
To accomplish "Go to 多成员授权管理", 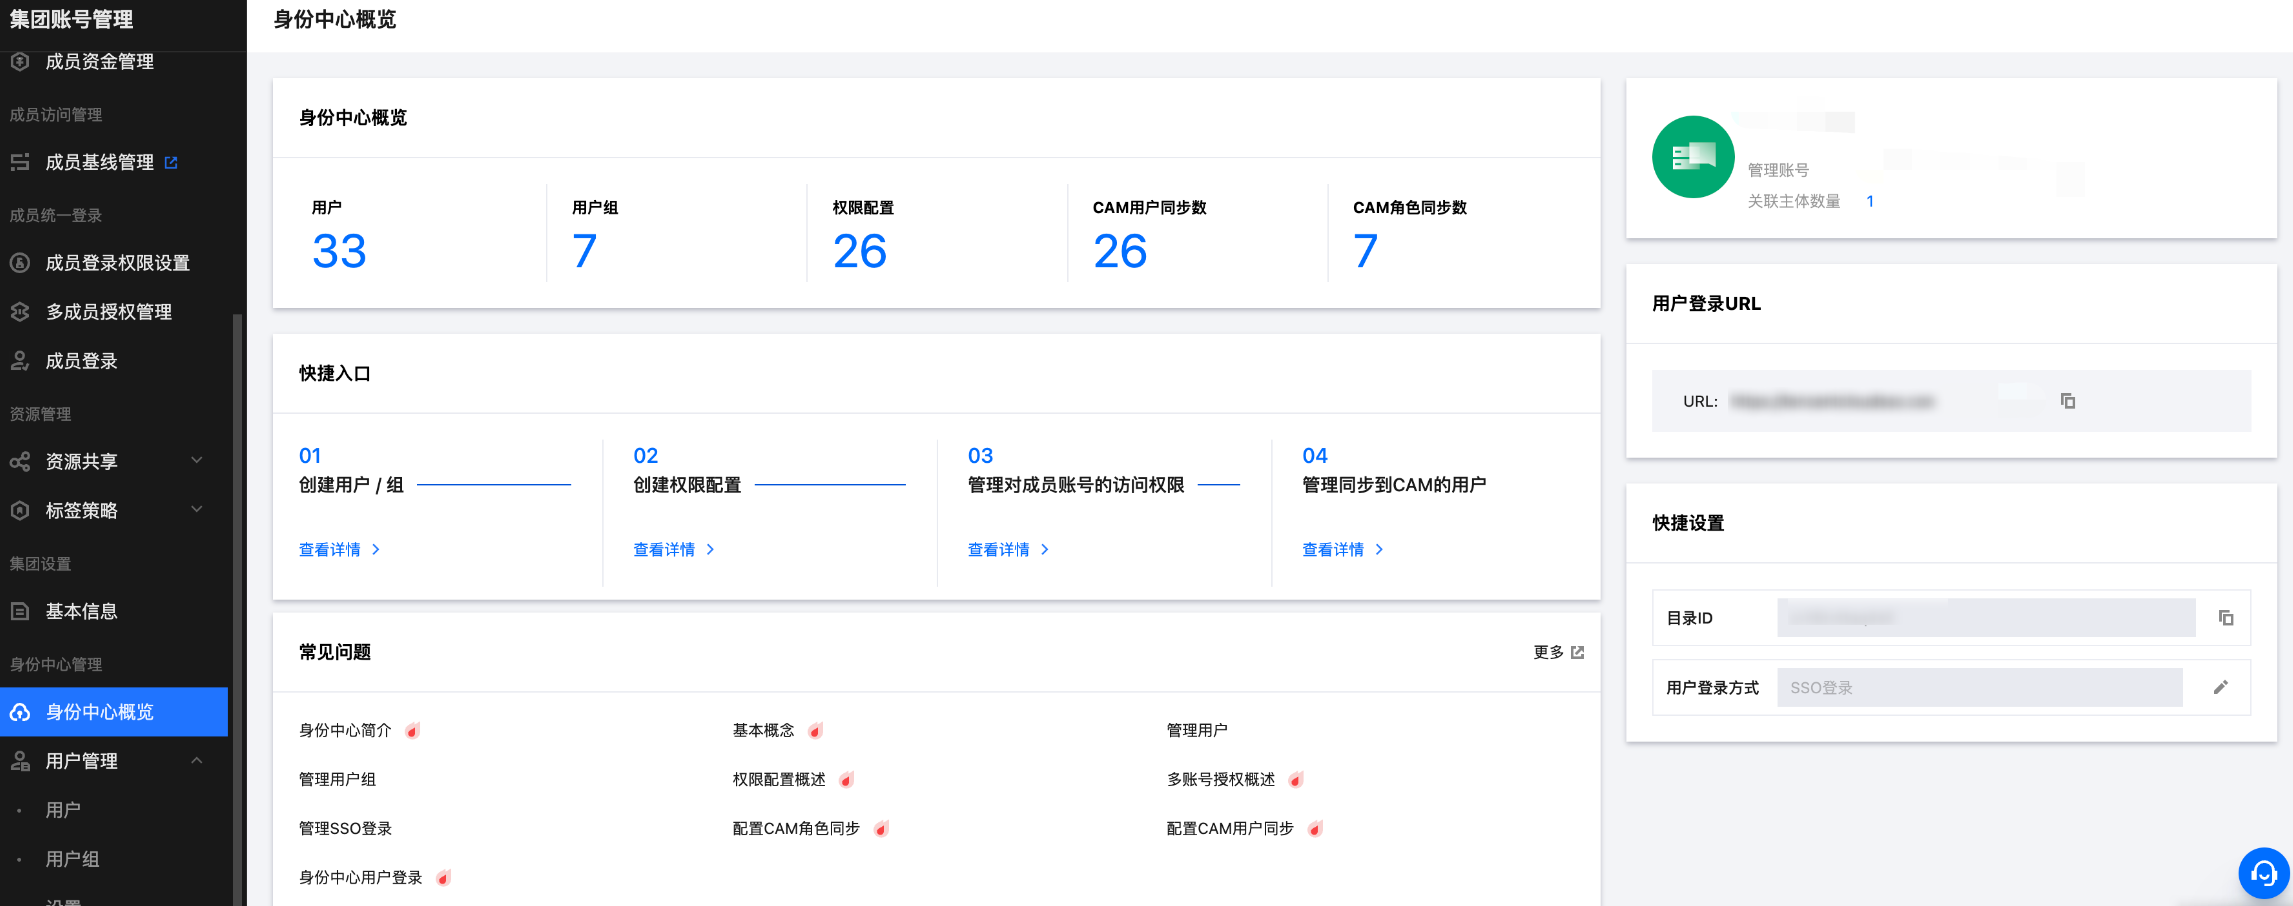I will pos(108,312).
